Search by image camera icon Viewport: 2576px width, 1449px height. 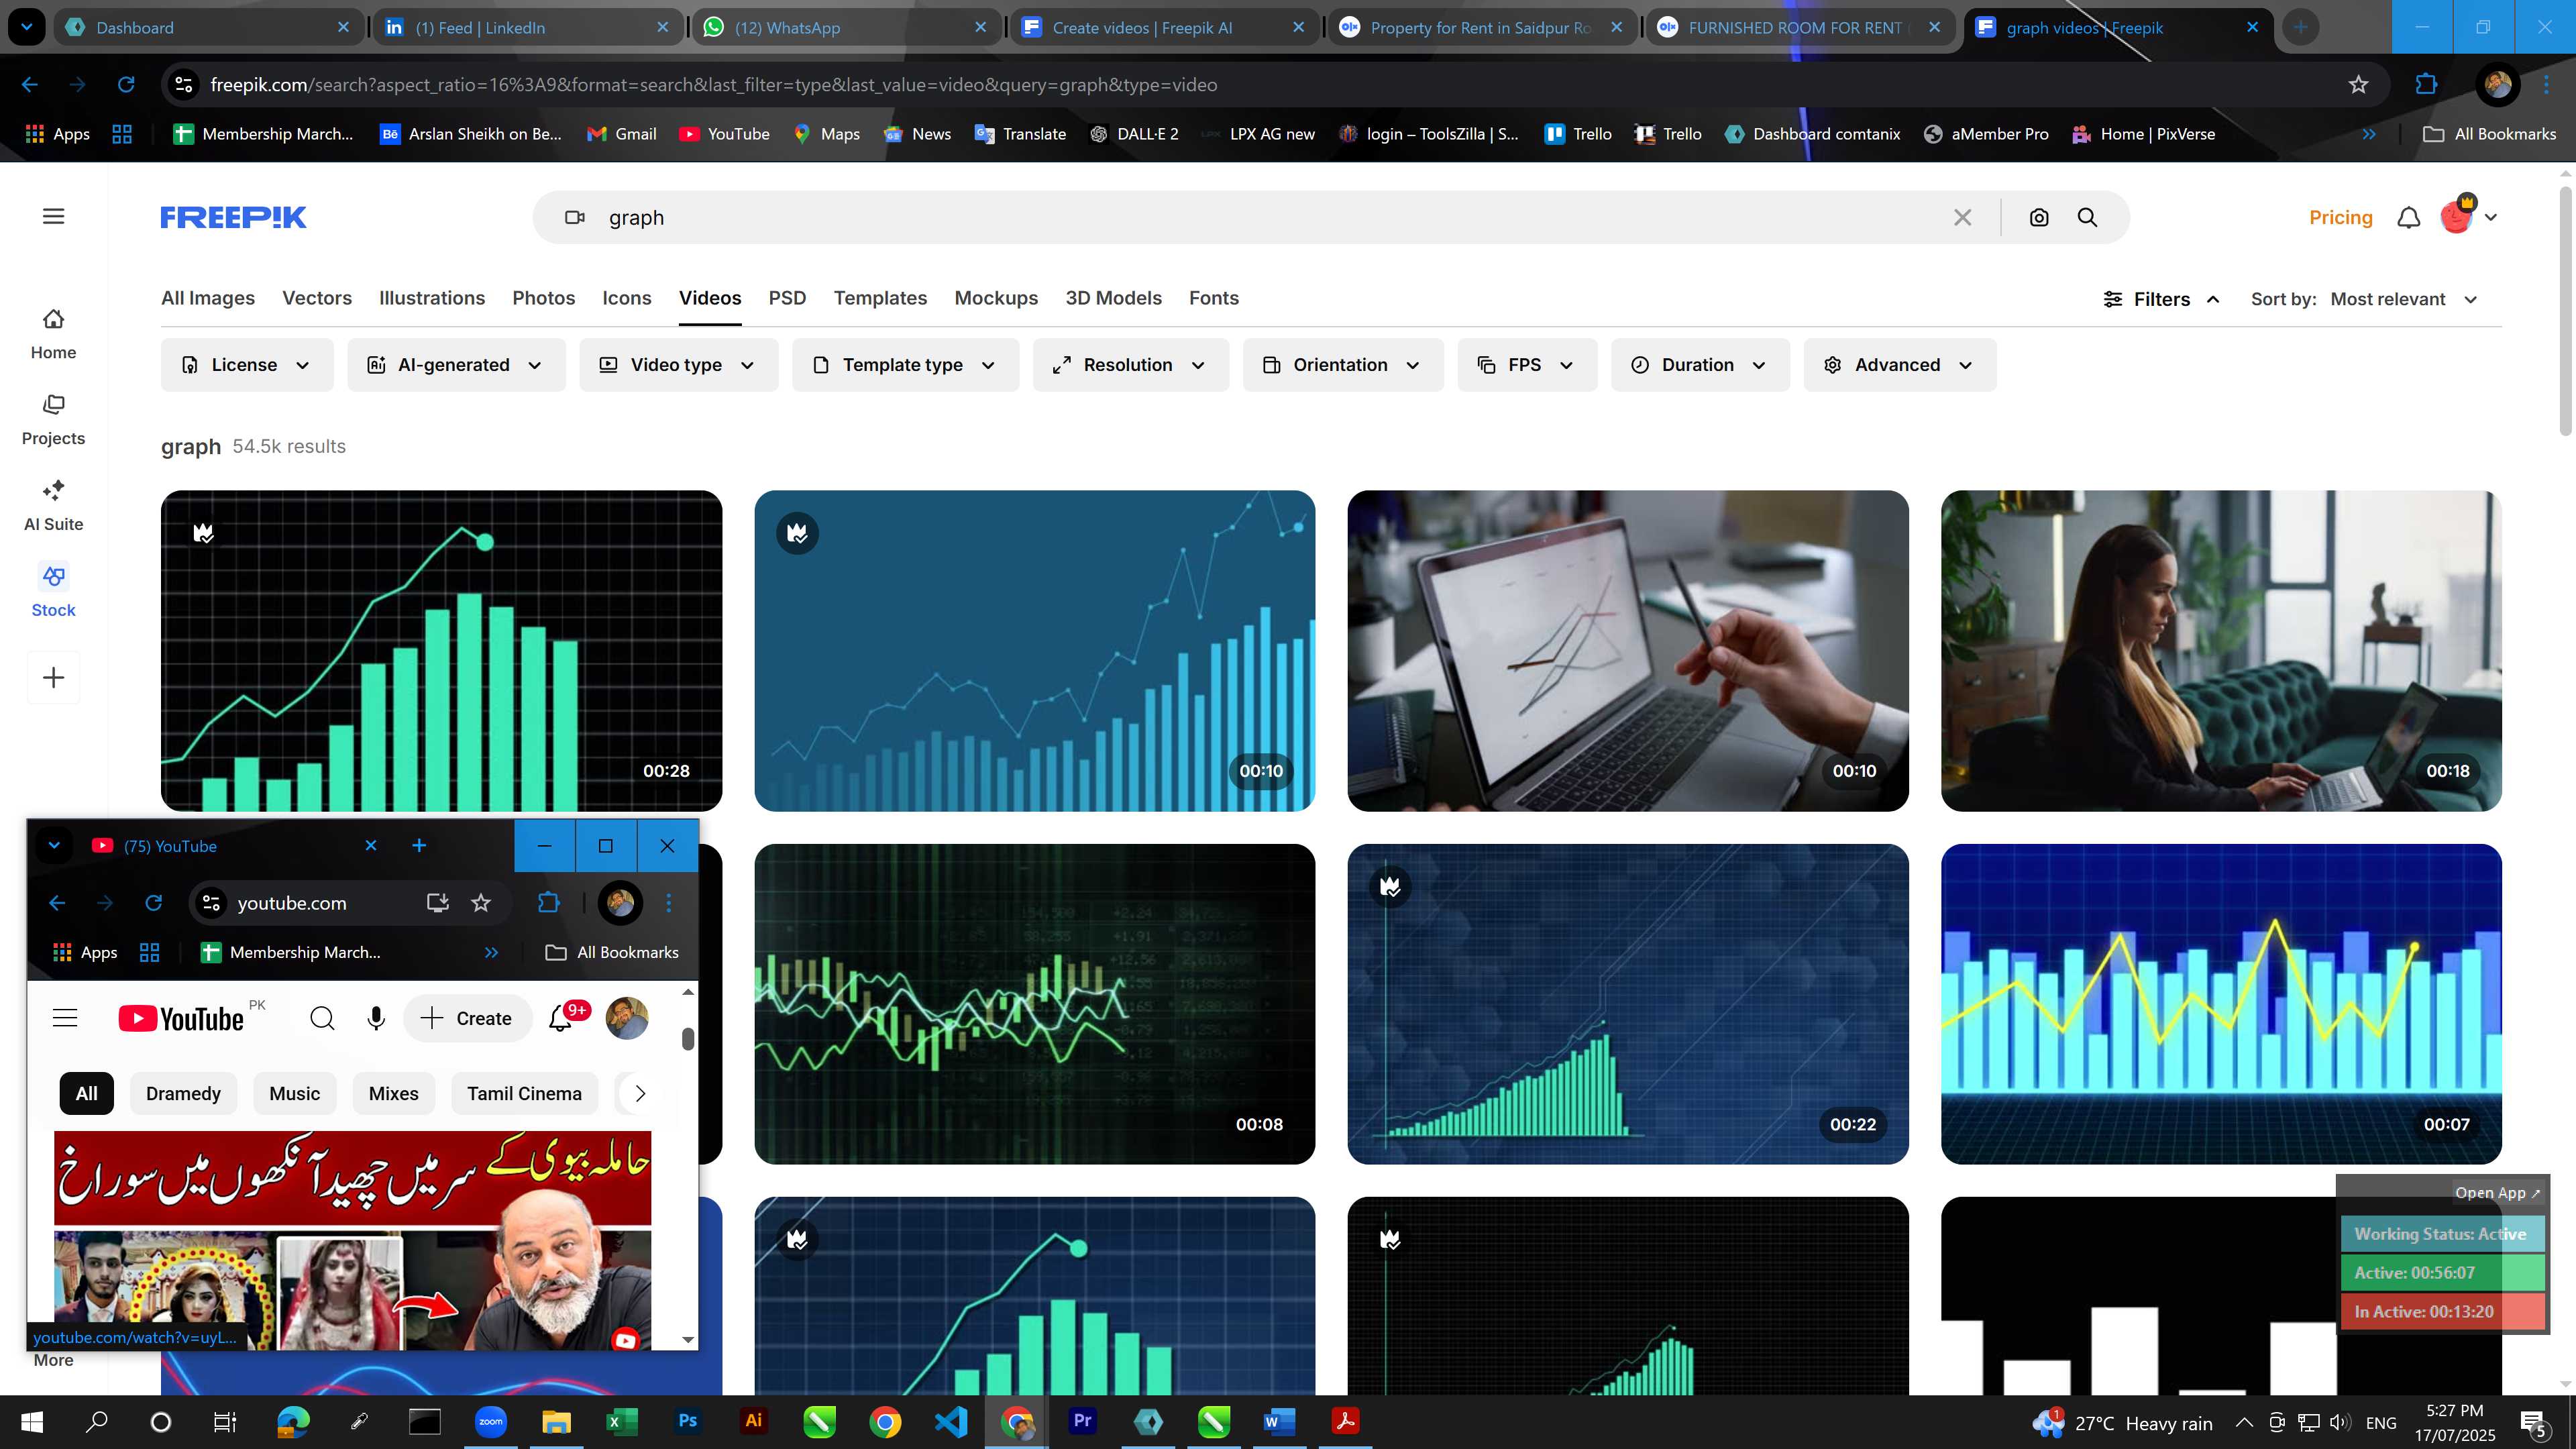pyautogui.click(x=2039, y=217)
